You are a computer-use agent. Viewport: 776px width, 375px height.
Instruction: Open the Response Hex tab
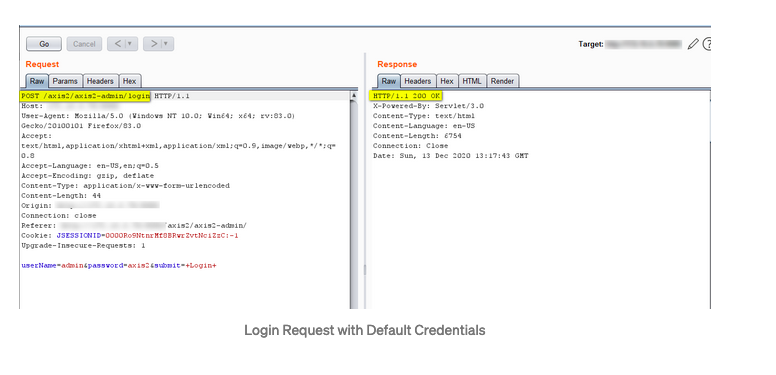click(x=447, y=81)
